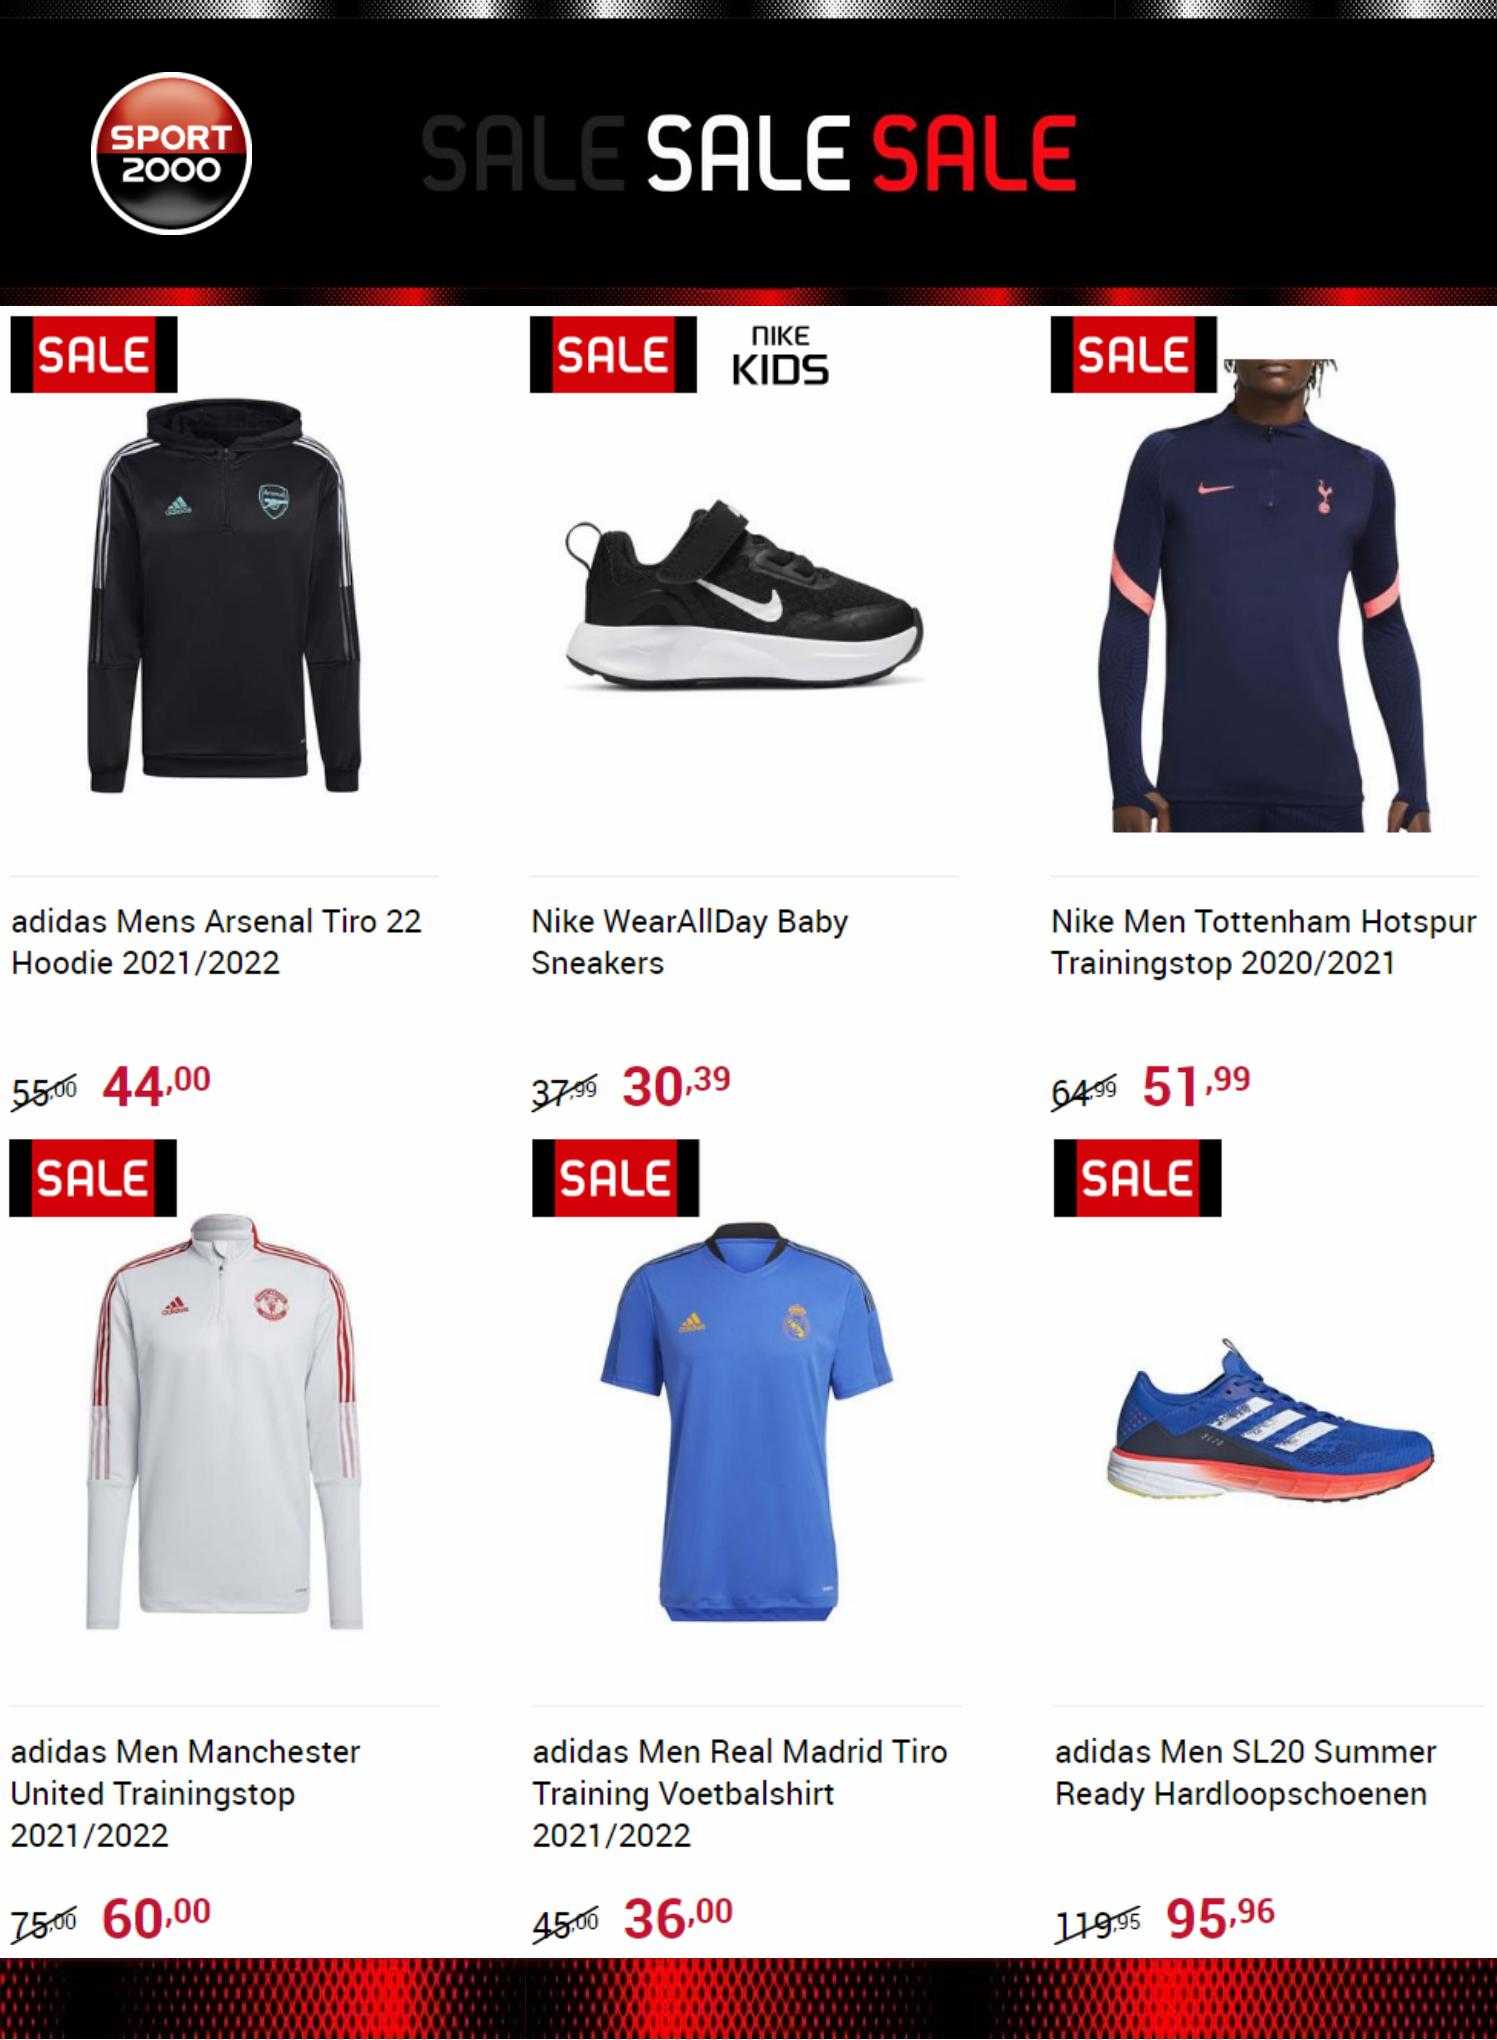Open the blue Real Madrid shirt image
This screenshot has width=1497, height=2040.
point(746,1420)
